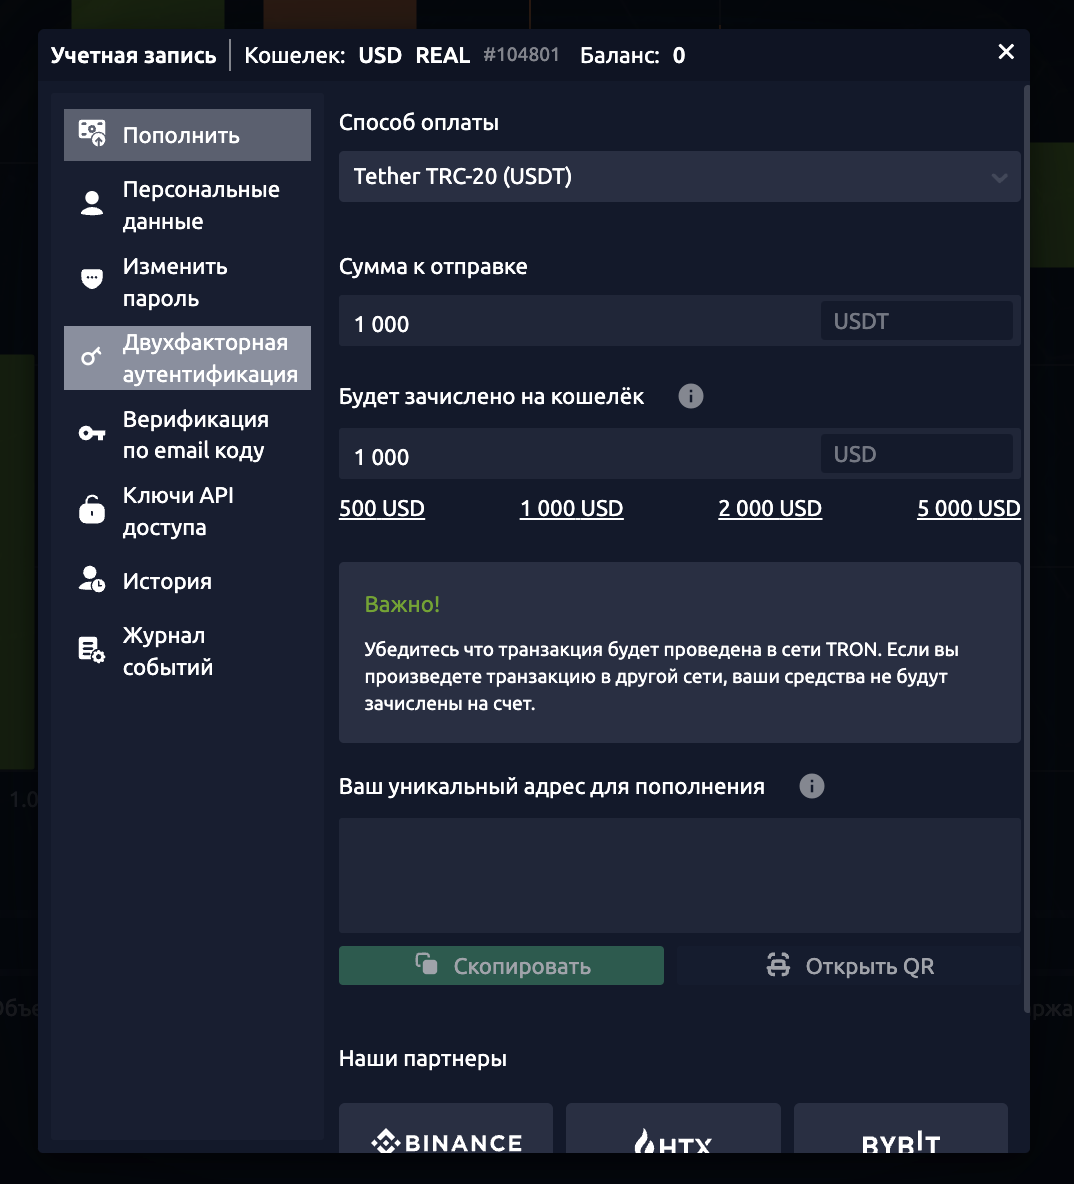Expand the Способ оплаты dropdown
Screen dimensions: 1074x1184
click(679, 177)
